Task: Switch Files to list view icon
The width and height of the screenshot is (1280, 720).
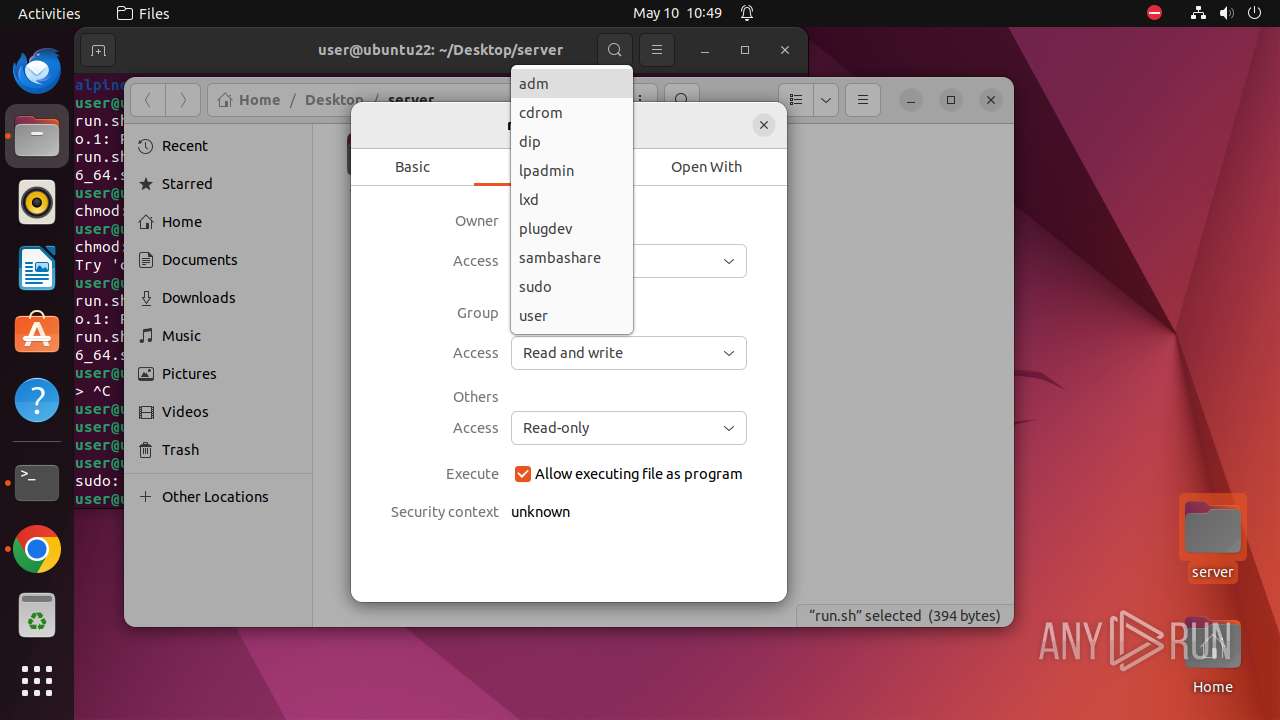Action: tap(796, 100)
